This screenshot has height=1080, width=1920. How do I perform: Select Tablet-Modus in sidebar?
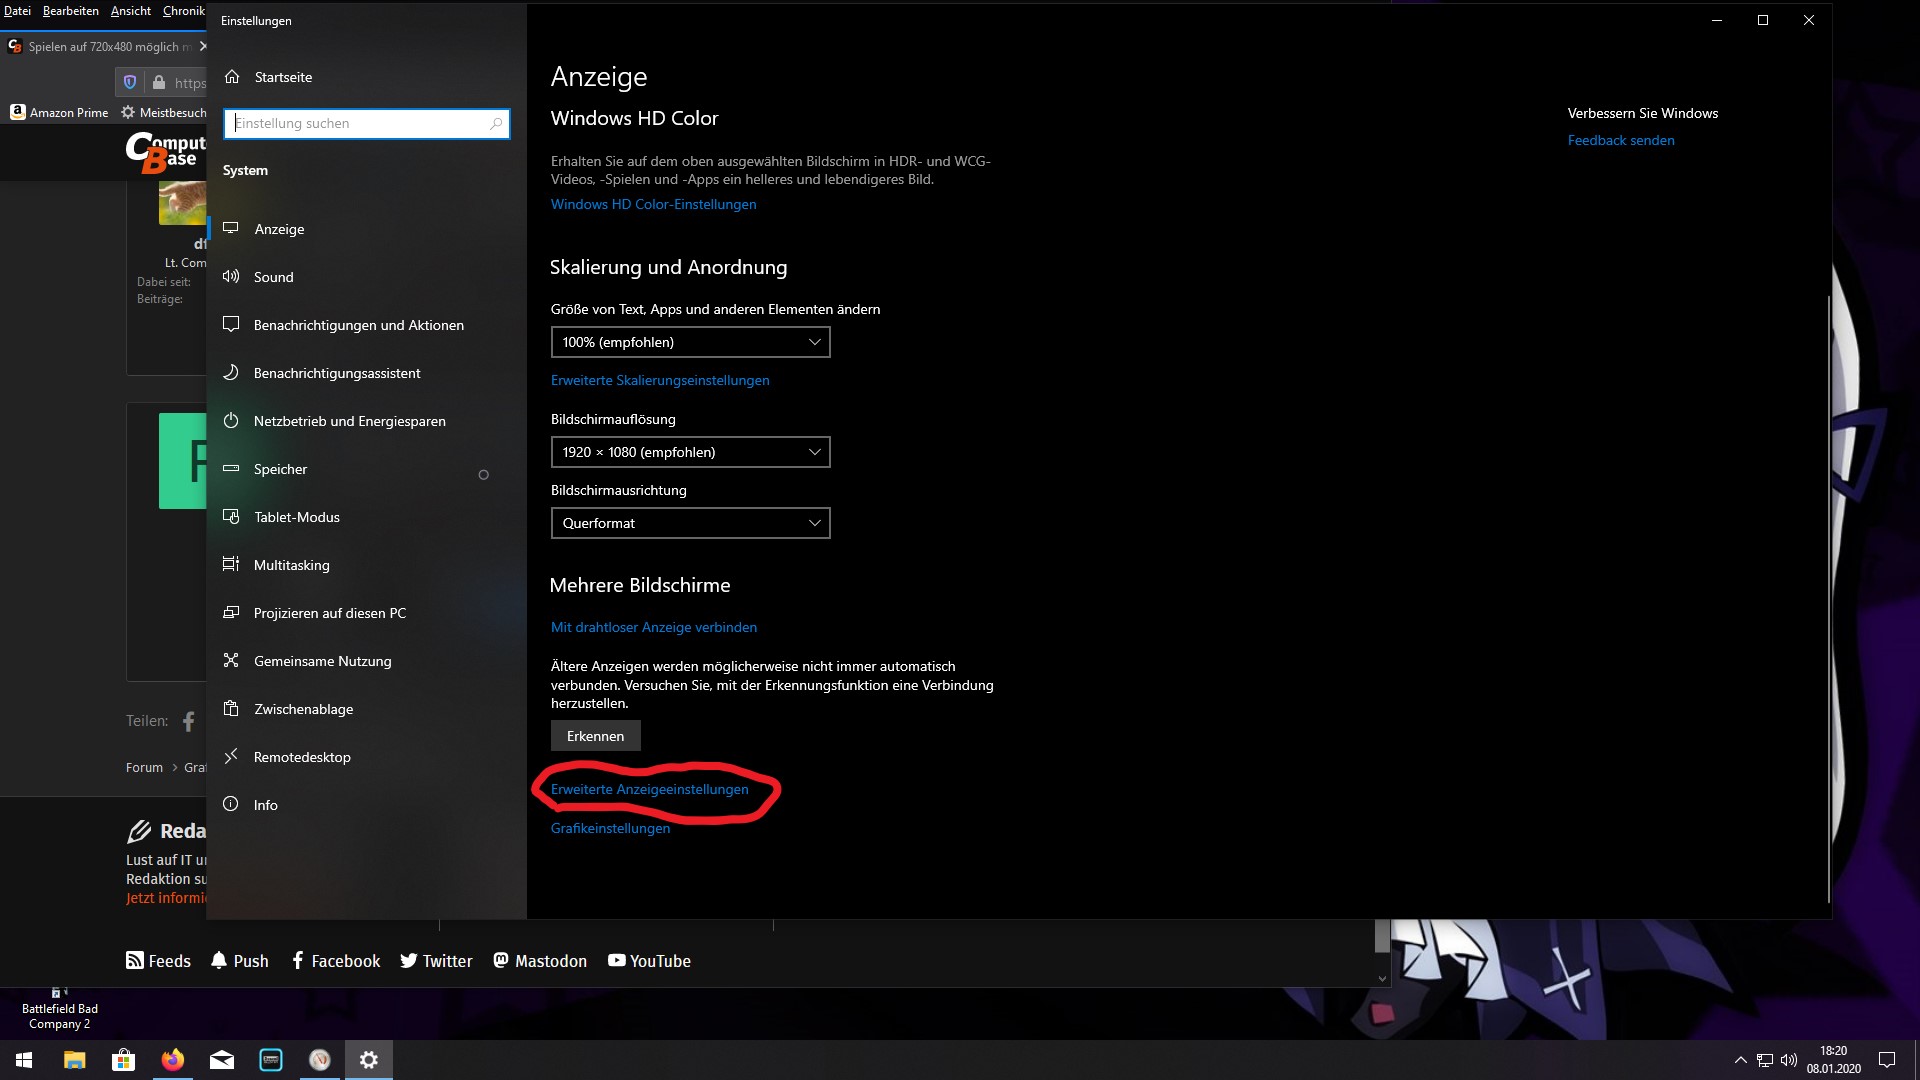(296, 517)
